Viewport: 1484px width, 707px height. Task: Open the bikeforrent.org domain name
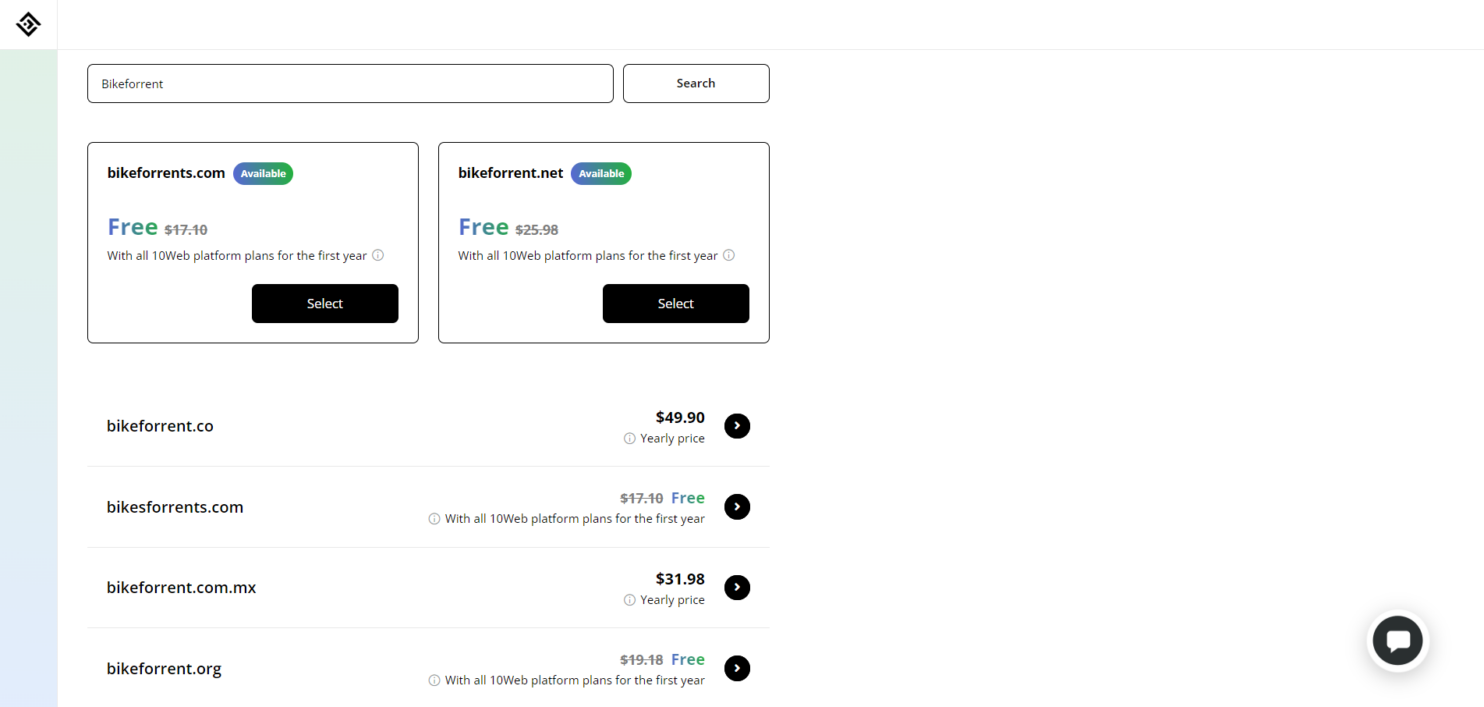(164, 668)
